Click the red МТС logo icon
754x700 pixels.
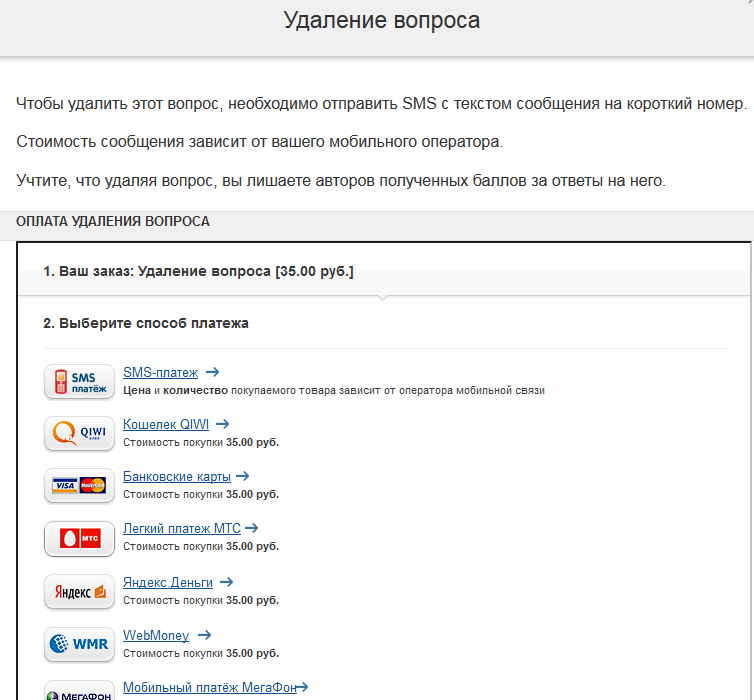(79, 539)
